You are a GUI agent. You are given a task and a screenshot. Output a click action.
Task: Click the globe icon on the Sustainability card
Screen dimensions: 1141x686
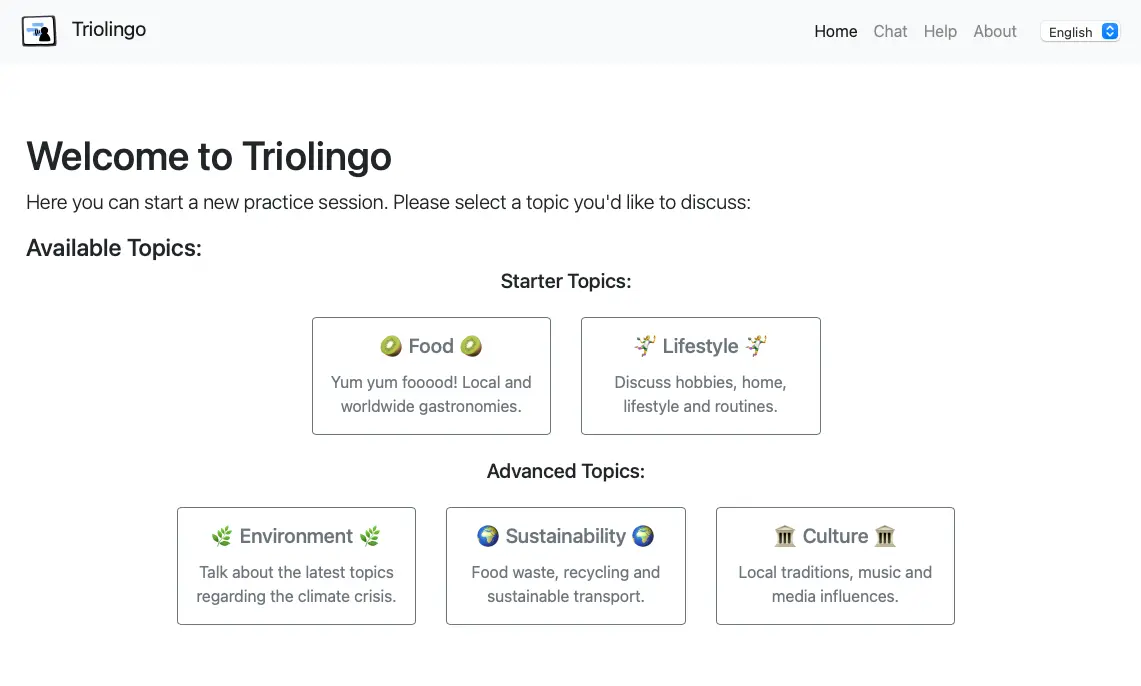[x=487, y=536]
